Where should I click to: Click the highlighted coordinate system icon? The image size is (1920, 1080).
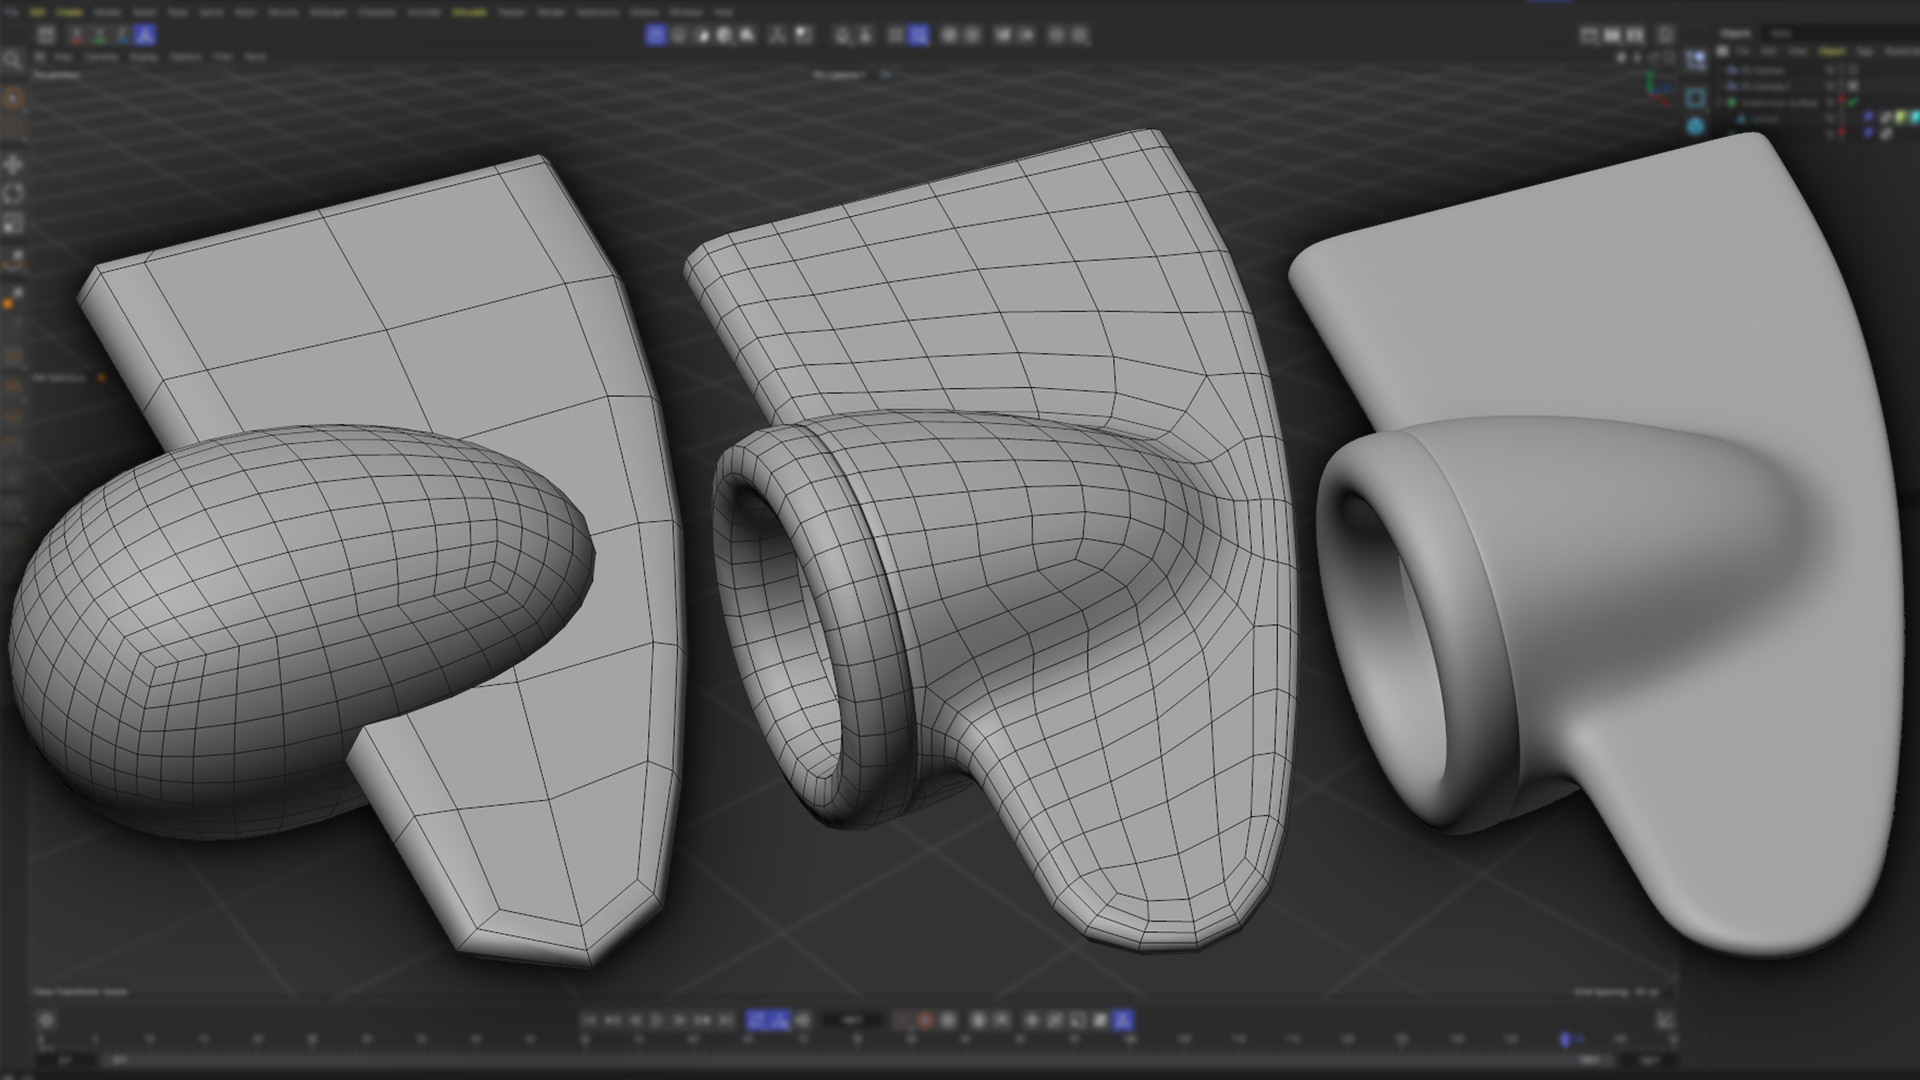(x=145, y=36)
